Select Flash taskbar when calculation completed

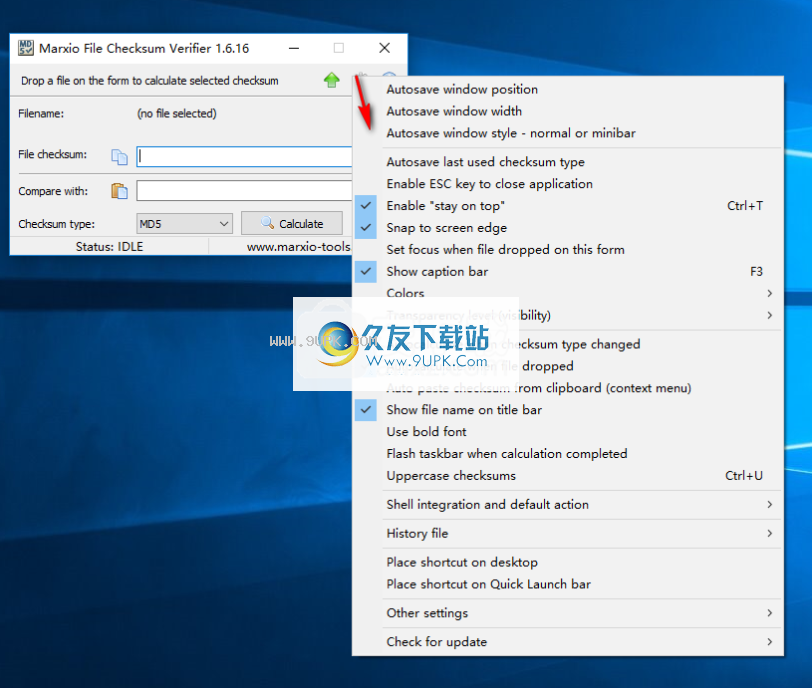pyautogui.click(x=568, y=453)
